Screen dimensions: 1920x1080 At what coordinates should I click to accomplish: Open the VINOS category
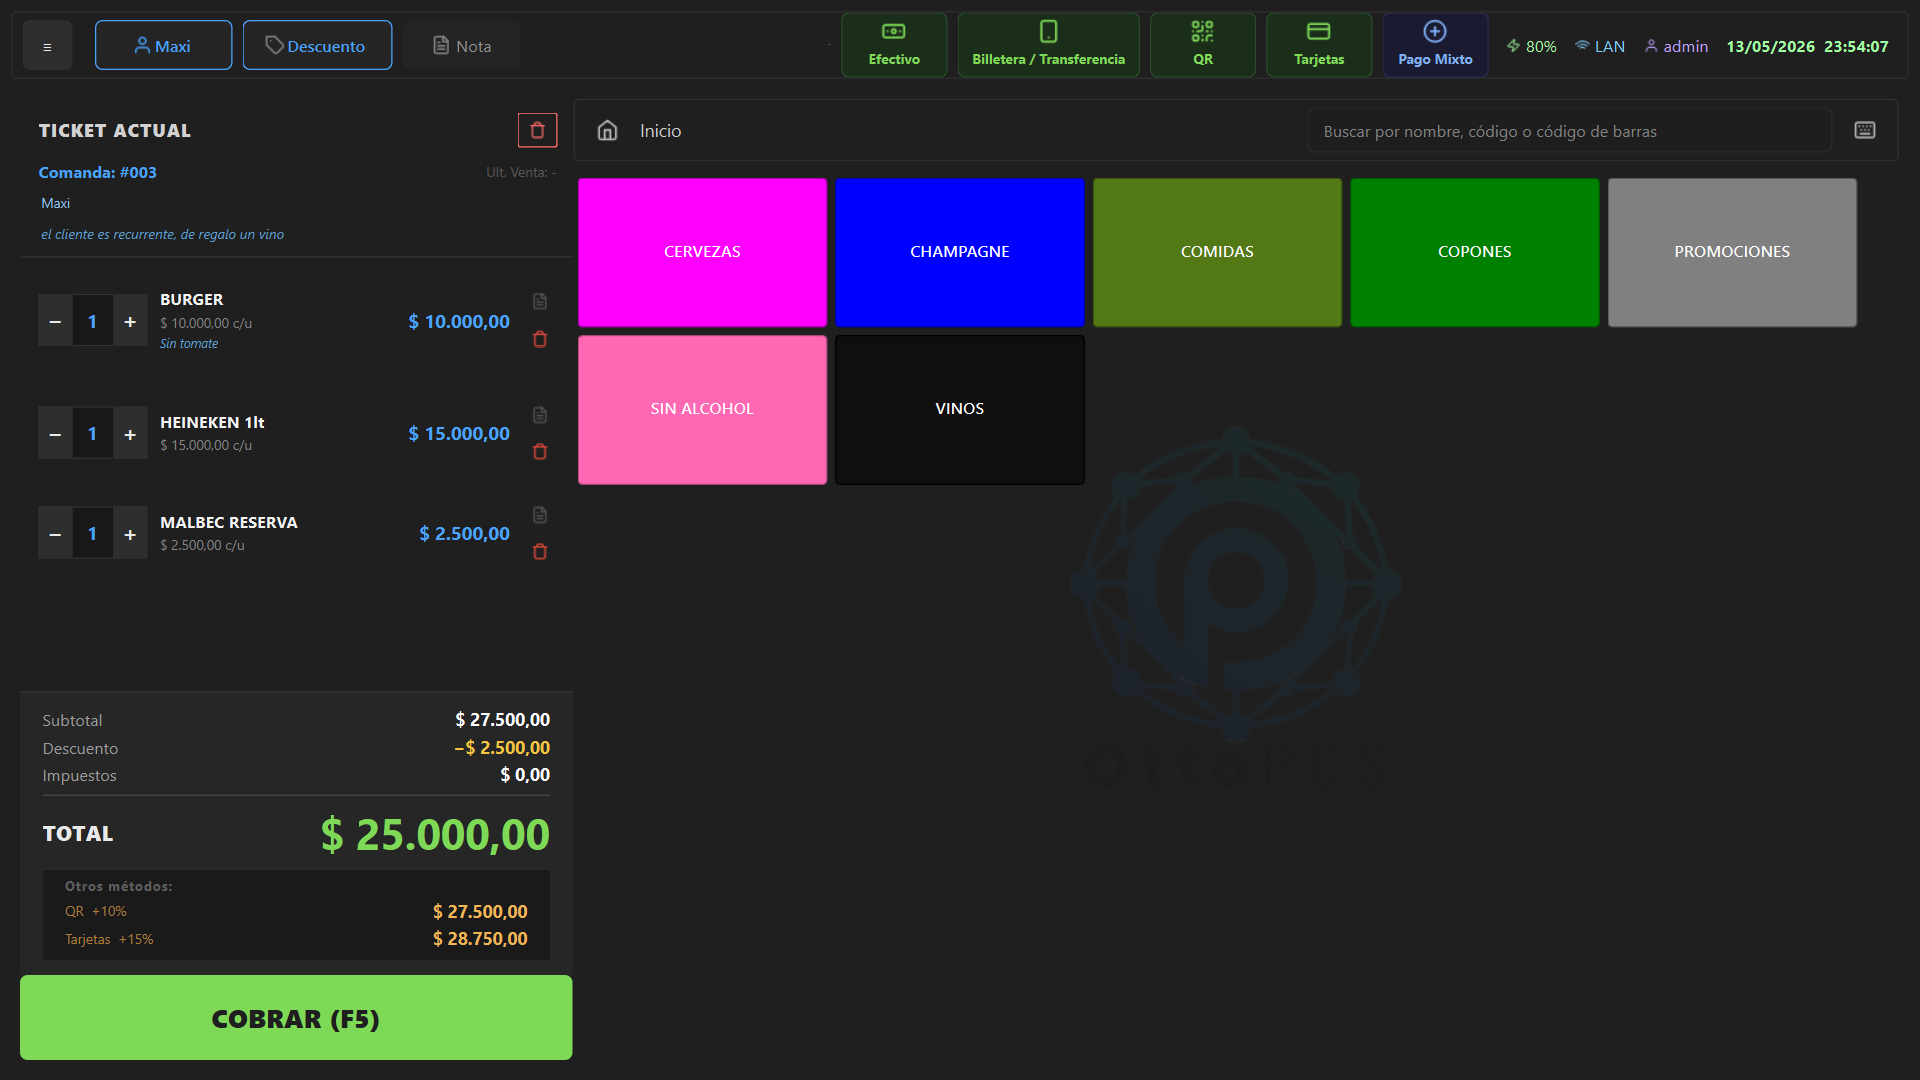pos(959,409)
